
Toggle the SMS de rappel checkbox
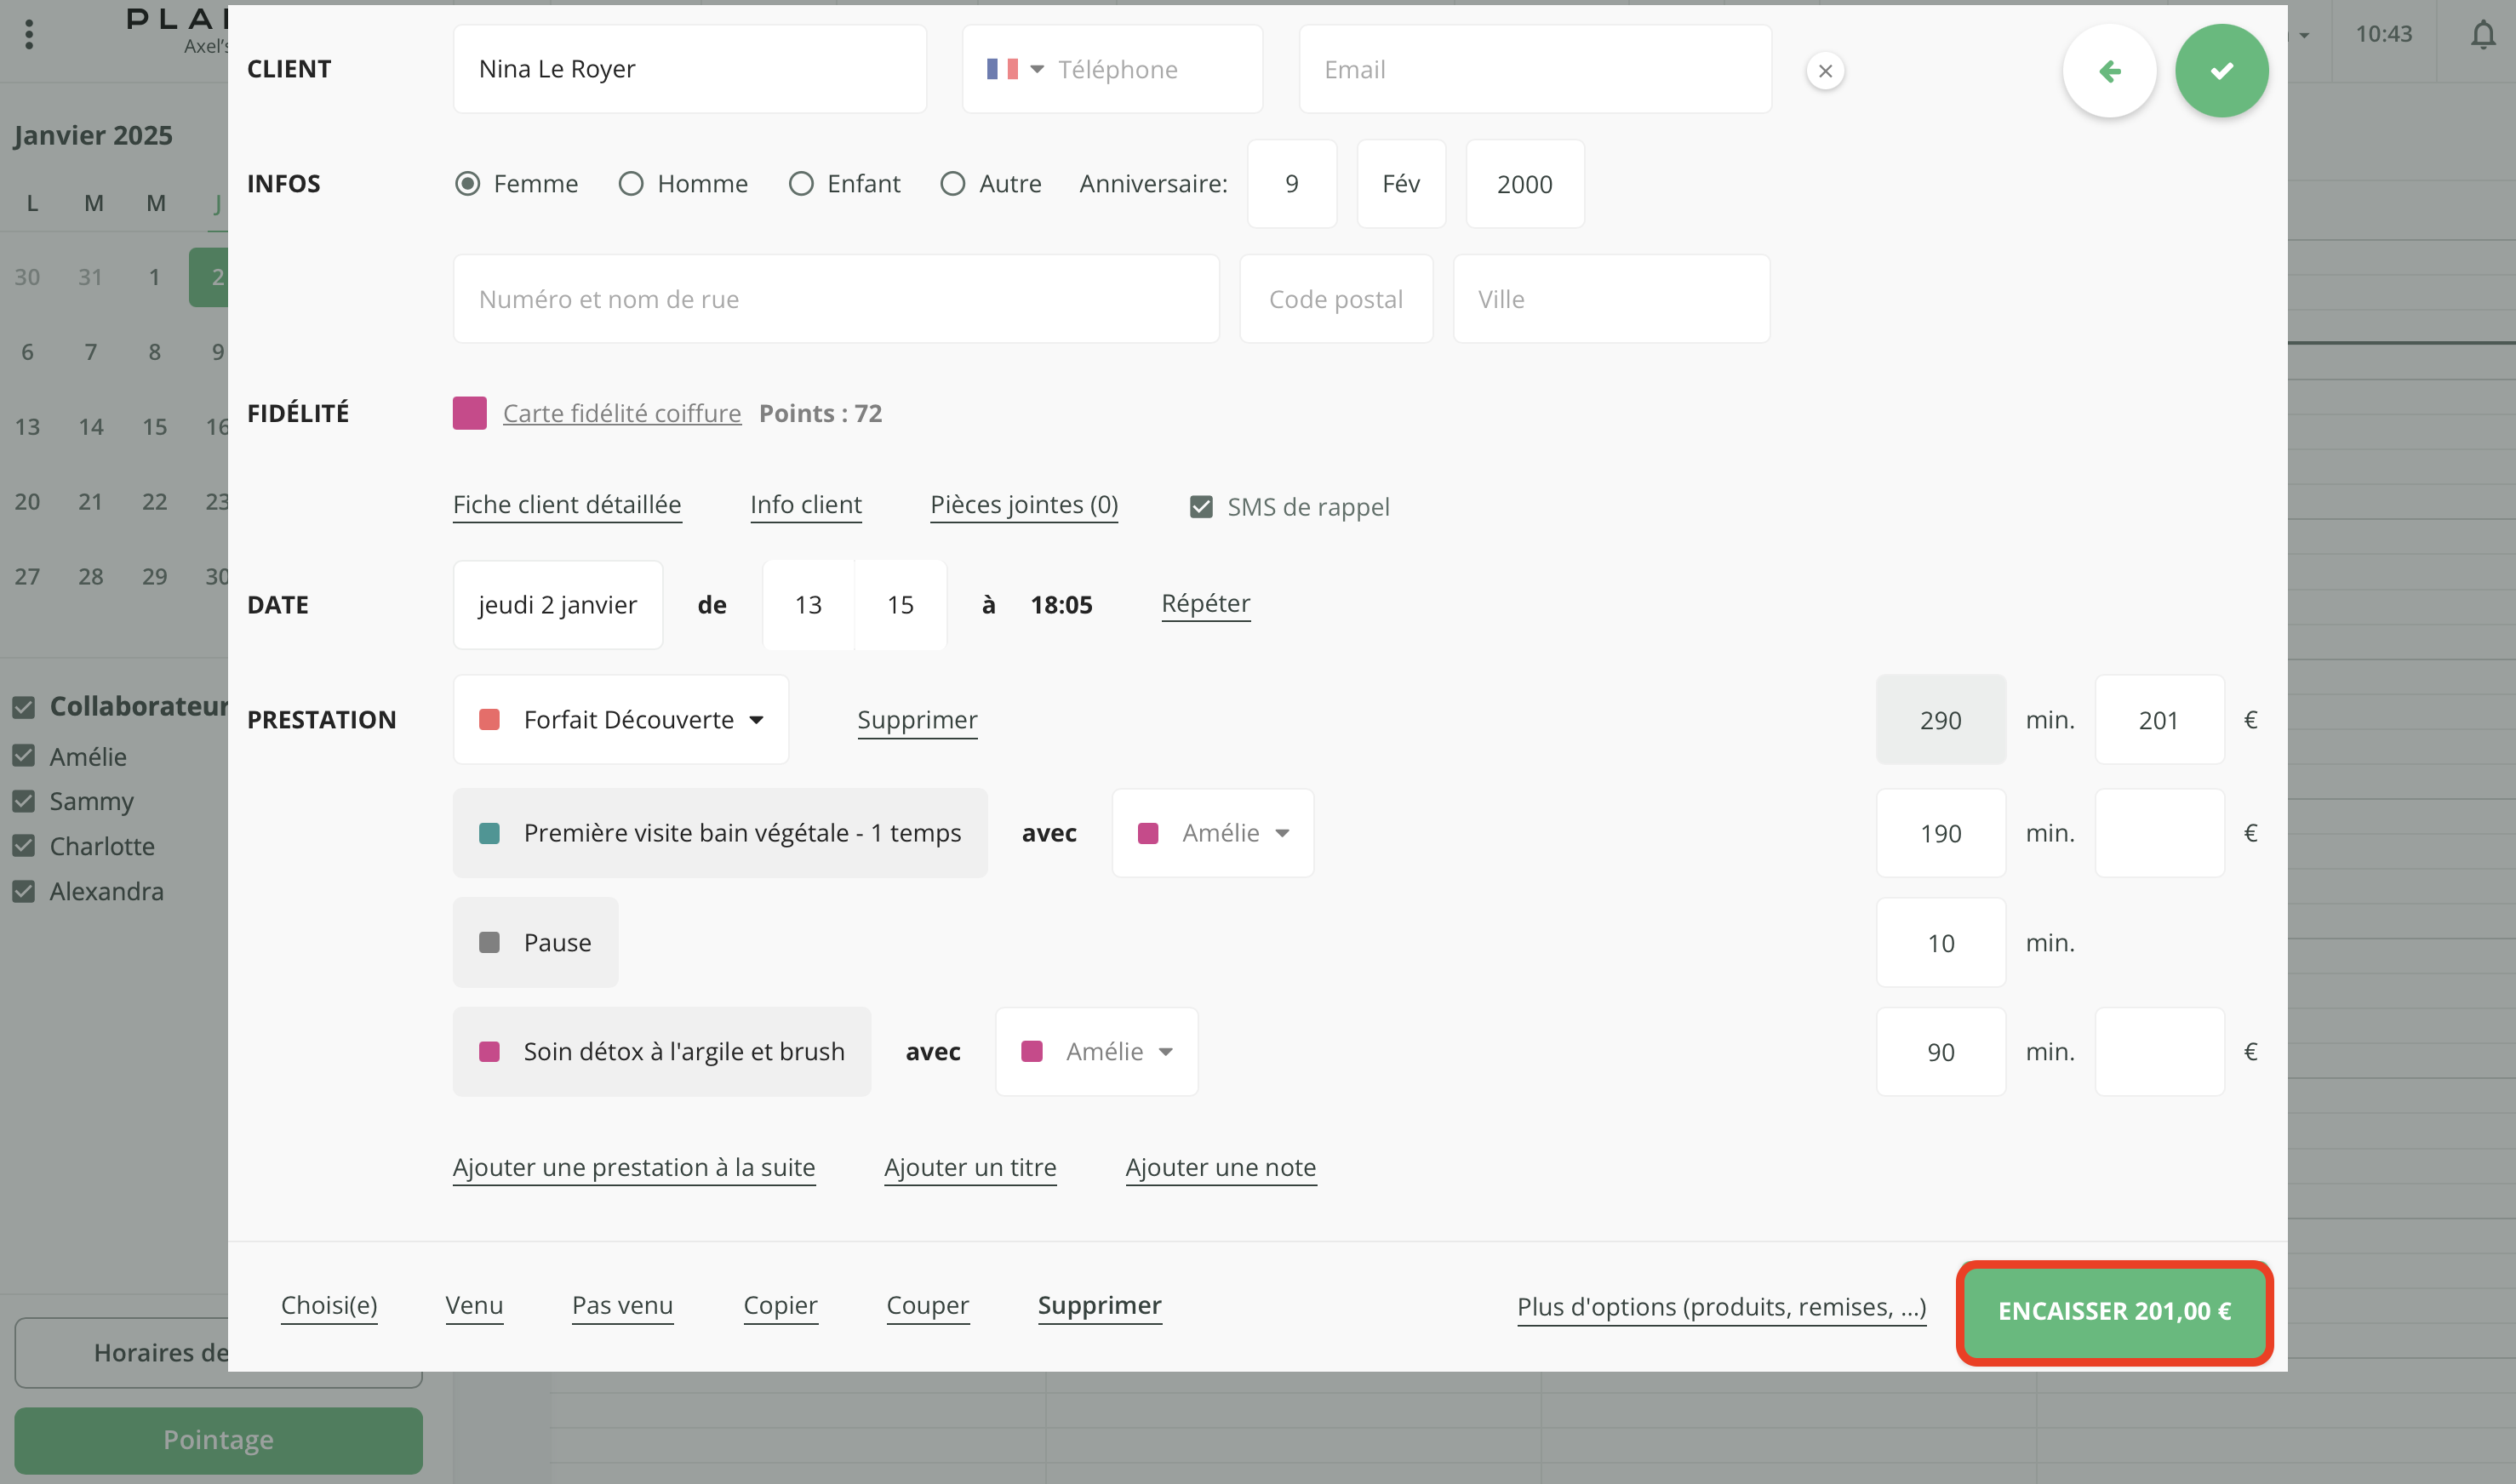pos(1201,507)
